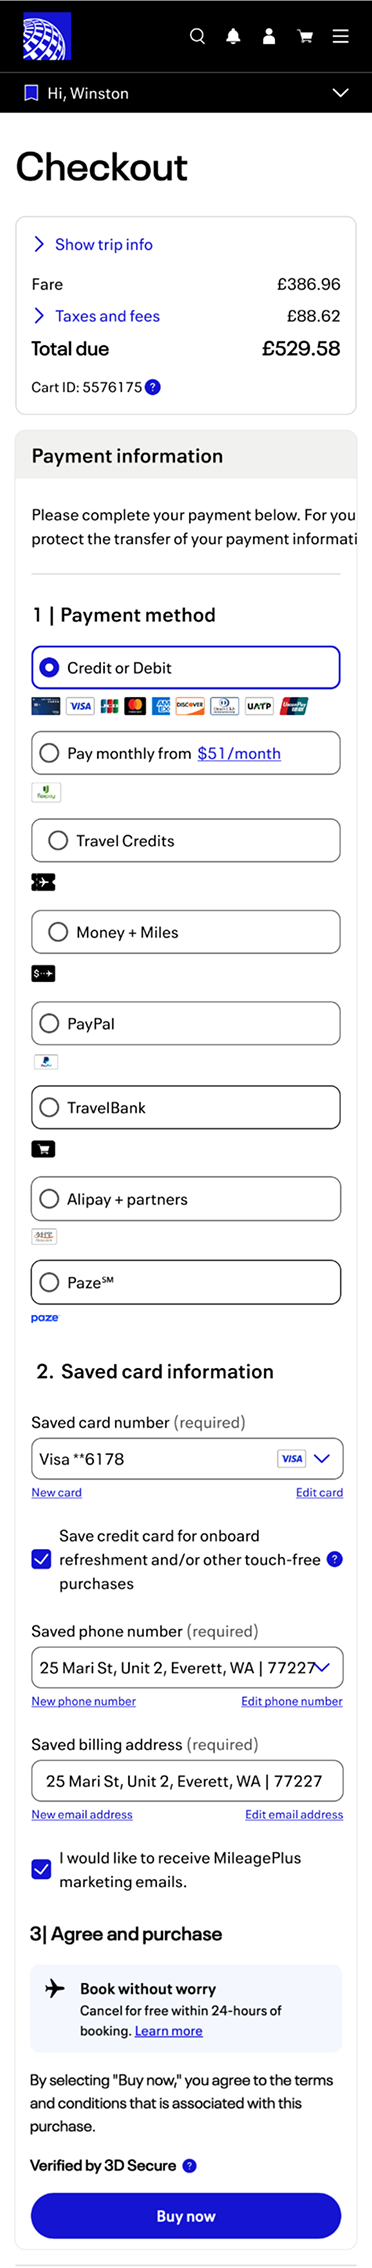Open the search icon in header
Viewport: 372px width, 2268px height.
197,36
